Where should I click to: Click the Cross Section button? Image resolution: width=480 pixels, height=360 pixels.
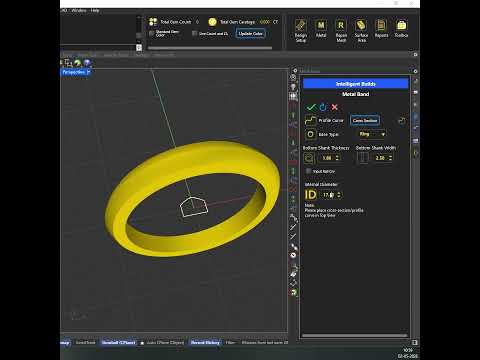click(x=365, y=120)
